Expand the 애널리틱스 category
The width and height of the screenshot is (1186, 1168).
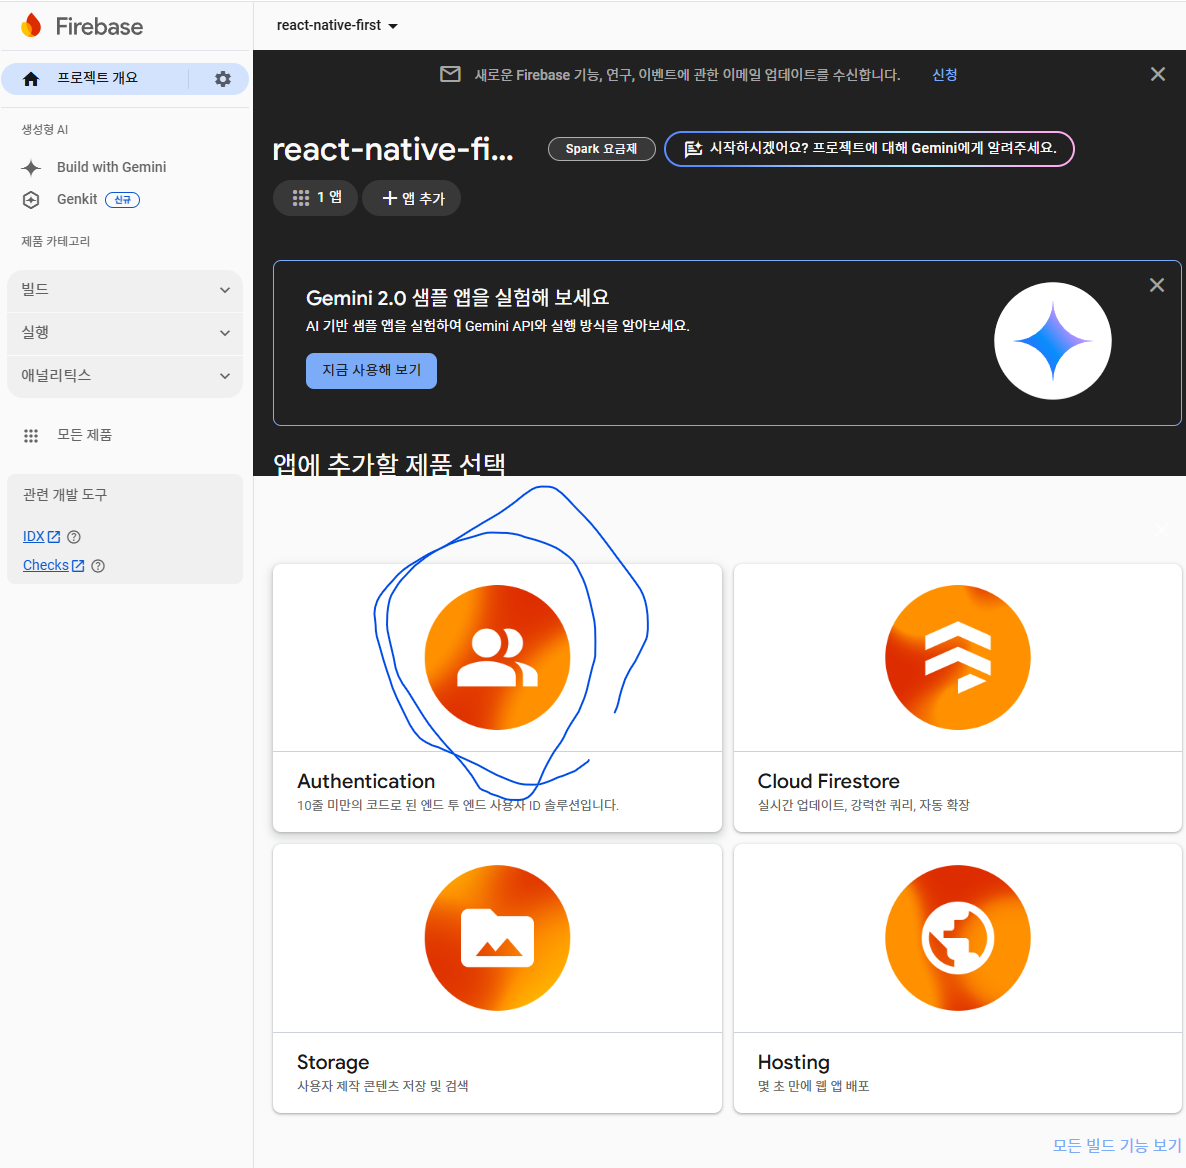125,376
